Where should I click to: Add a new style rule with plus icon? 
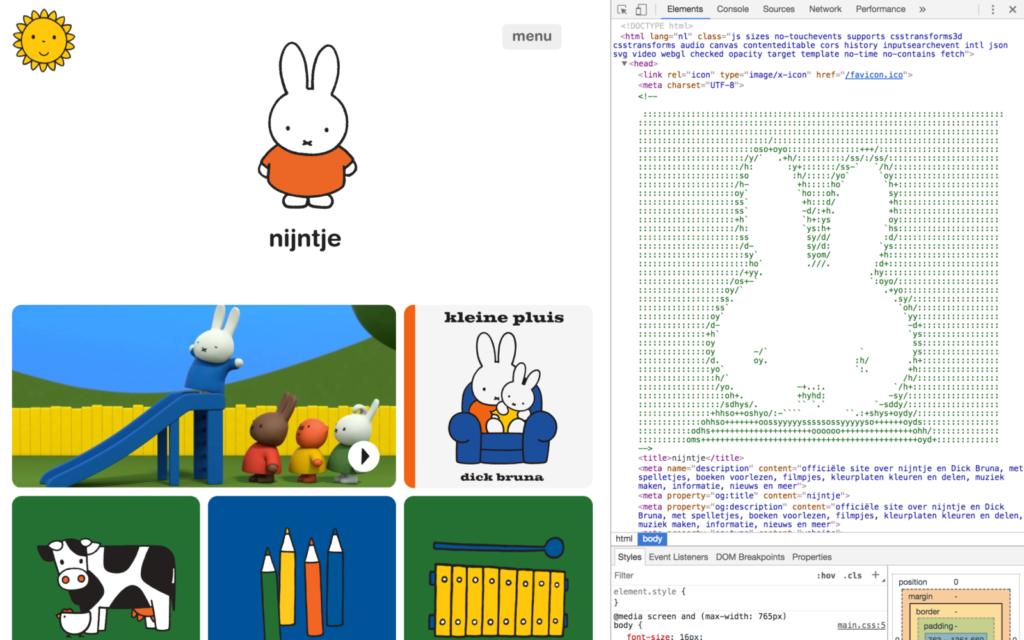(875, 575)
